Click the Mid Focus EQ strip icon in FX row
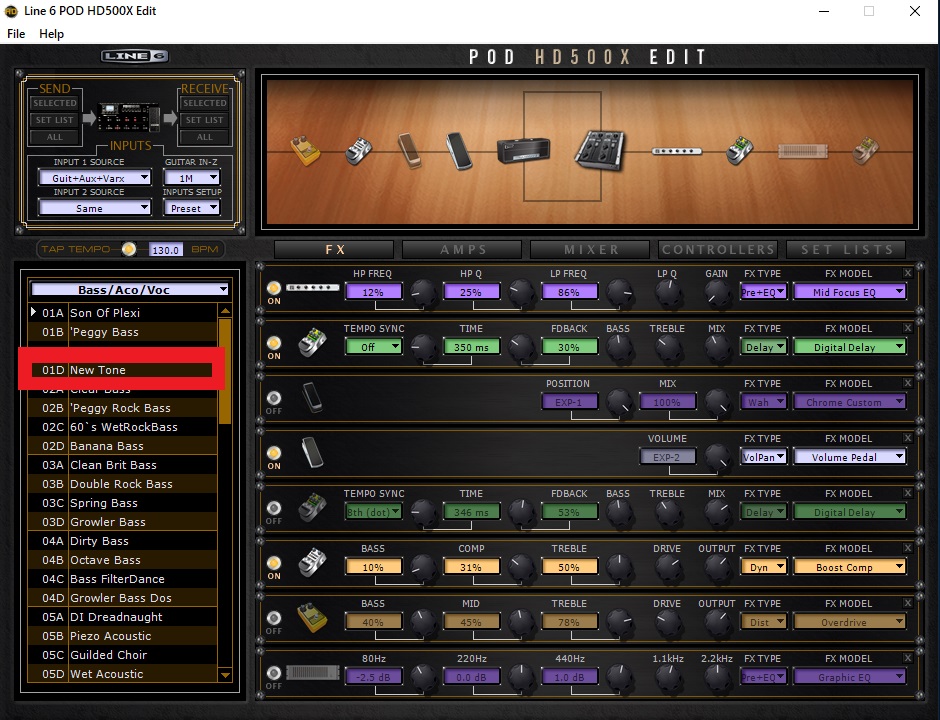 [312, 288]
